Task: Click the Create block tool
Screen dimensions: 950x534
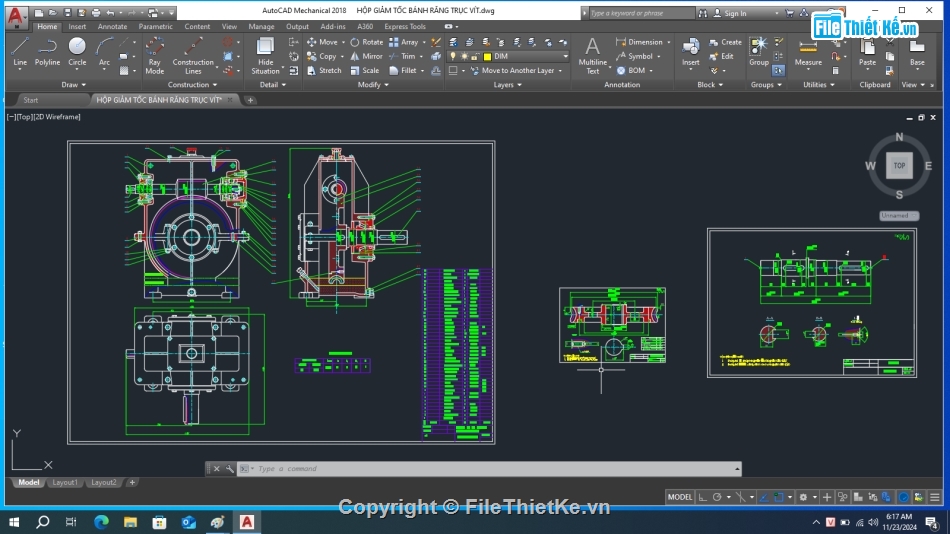Action: 725,42
